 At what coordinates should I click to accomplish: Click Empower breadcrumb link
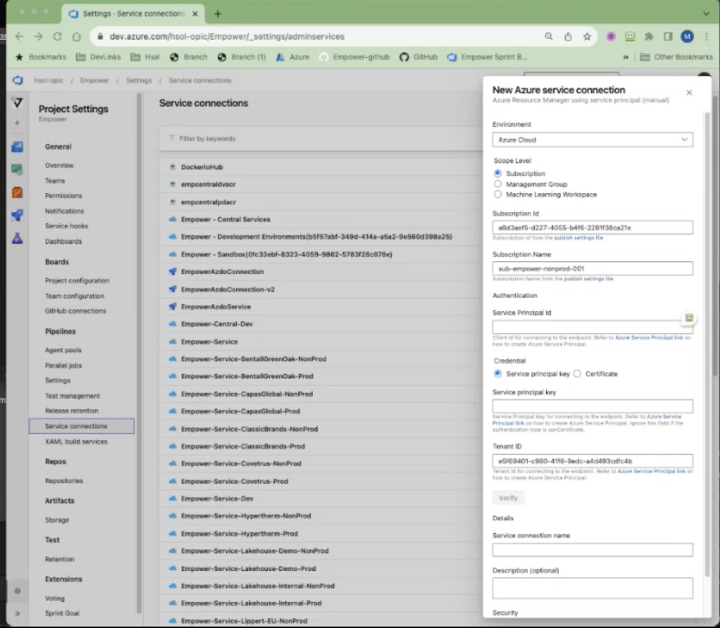coord(94,80)
